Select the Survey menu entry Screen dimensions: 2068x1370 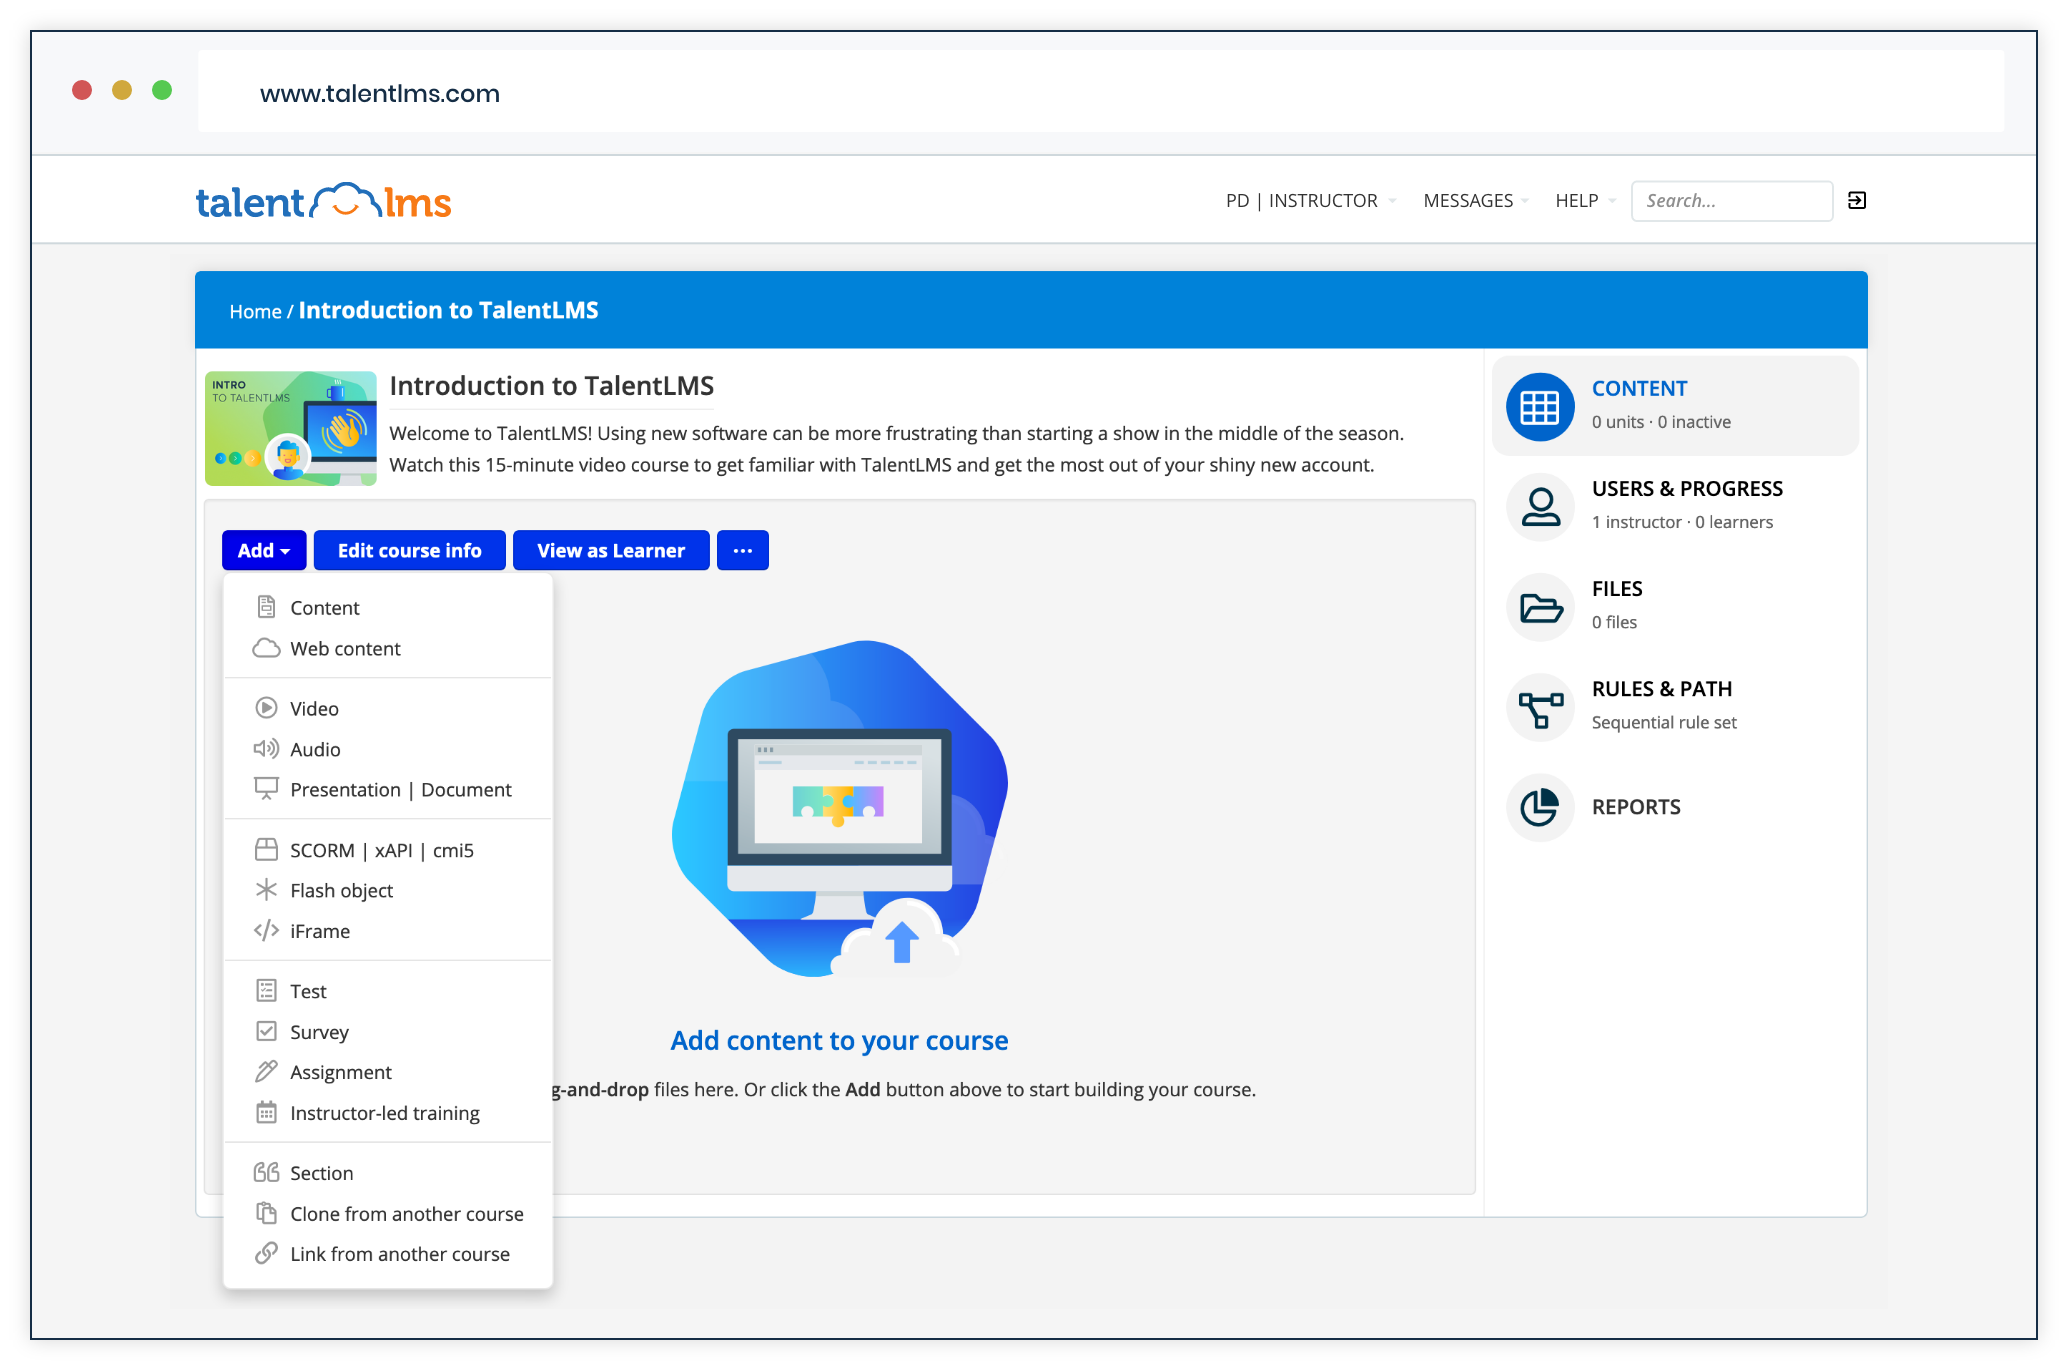388,1031
